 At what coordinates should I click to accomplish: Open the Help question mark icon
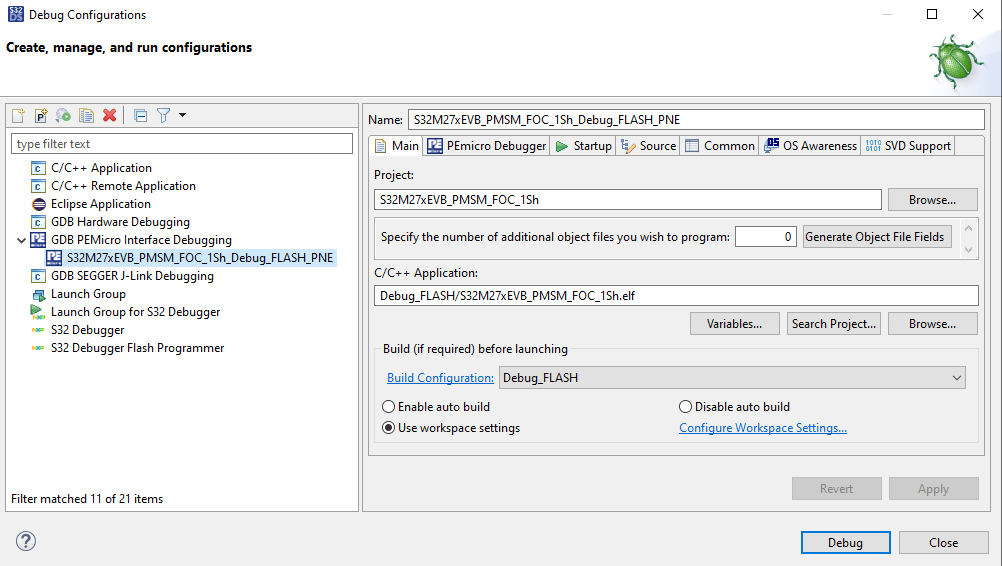tap(25, 542)
